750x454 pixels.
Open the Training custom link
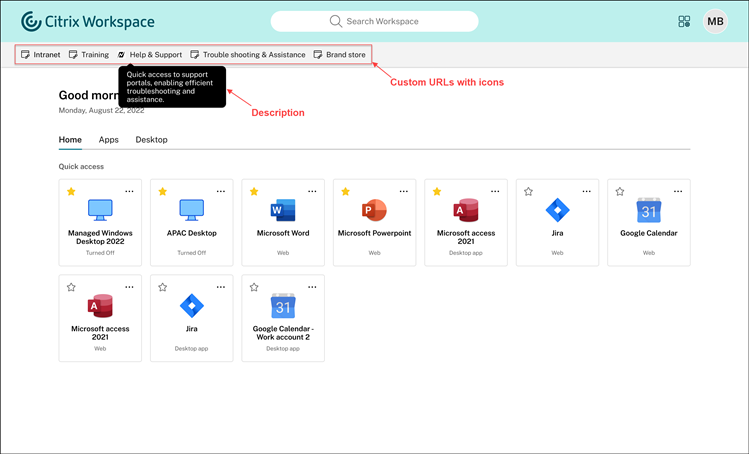point(89,55)
